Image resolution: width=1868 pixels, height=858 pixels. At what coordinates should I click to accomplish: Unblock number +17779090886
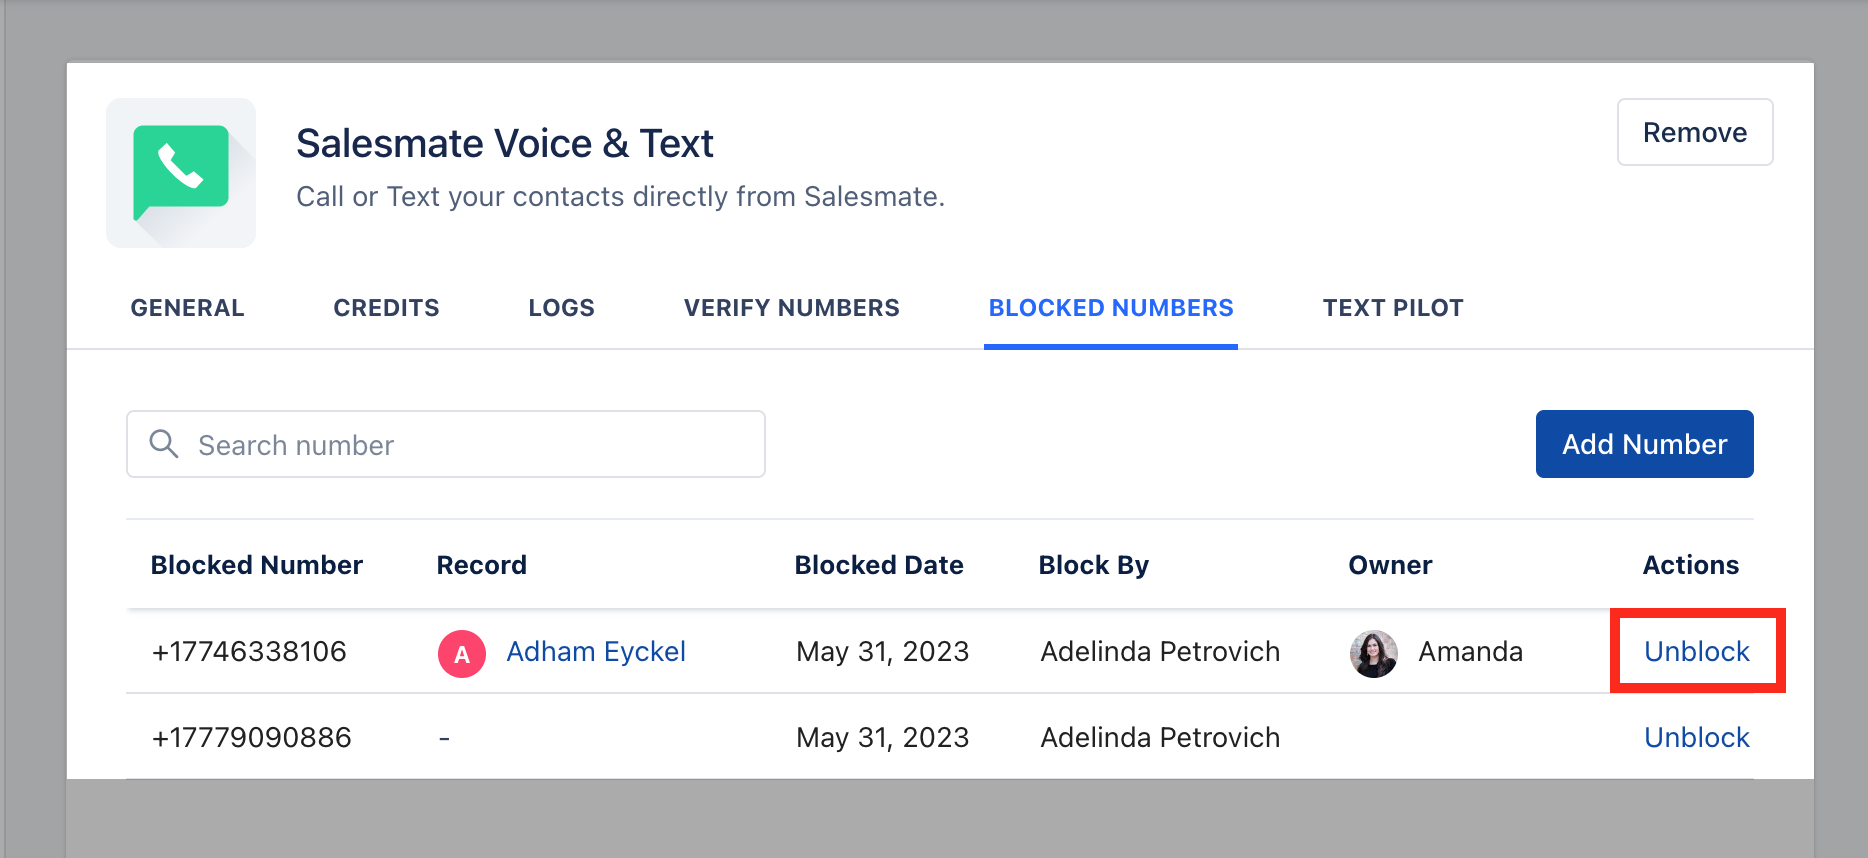tap(1697, 738)
